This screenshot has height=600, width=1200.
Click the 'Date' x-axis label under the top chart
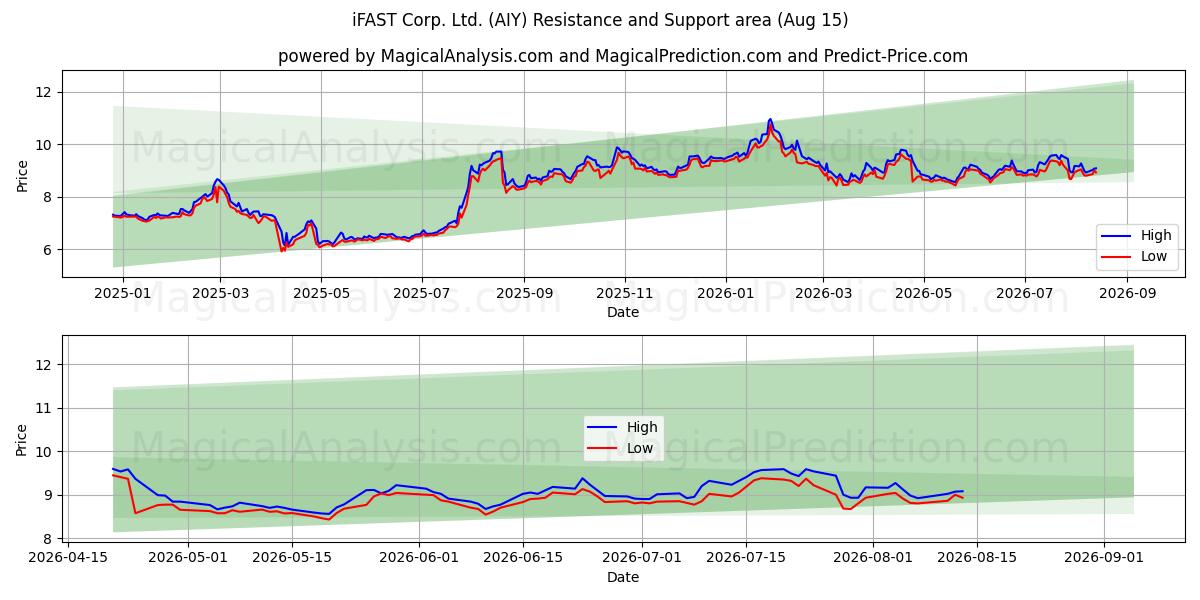point(623,313)
